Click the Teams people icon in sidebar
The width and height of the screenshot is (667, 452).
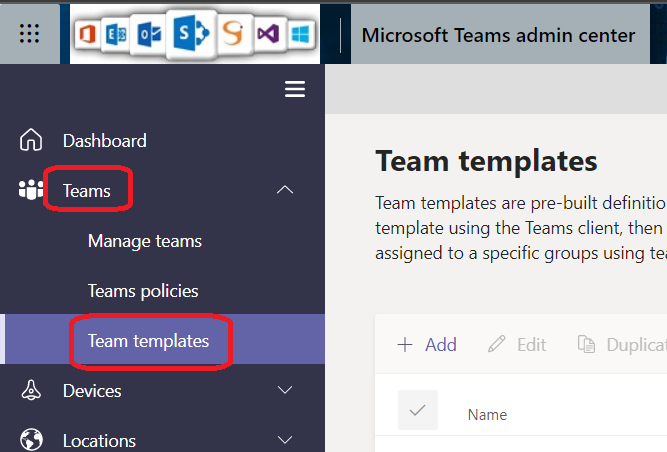31,190
